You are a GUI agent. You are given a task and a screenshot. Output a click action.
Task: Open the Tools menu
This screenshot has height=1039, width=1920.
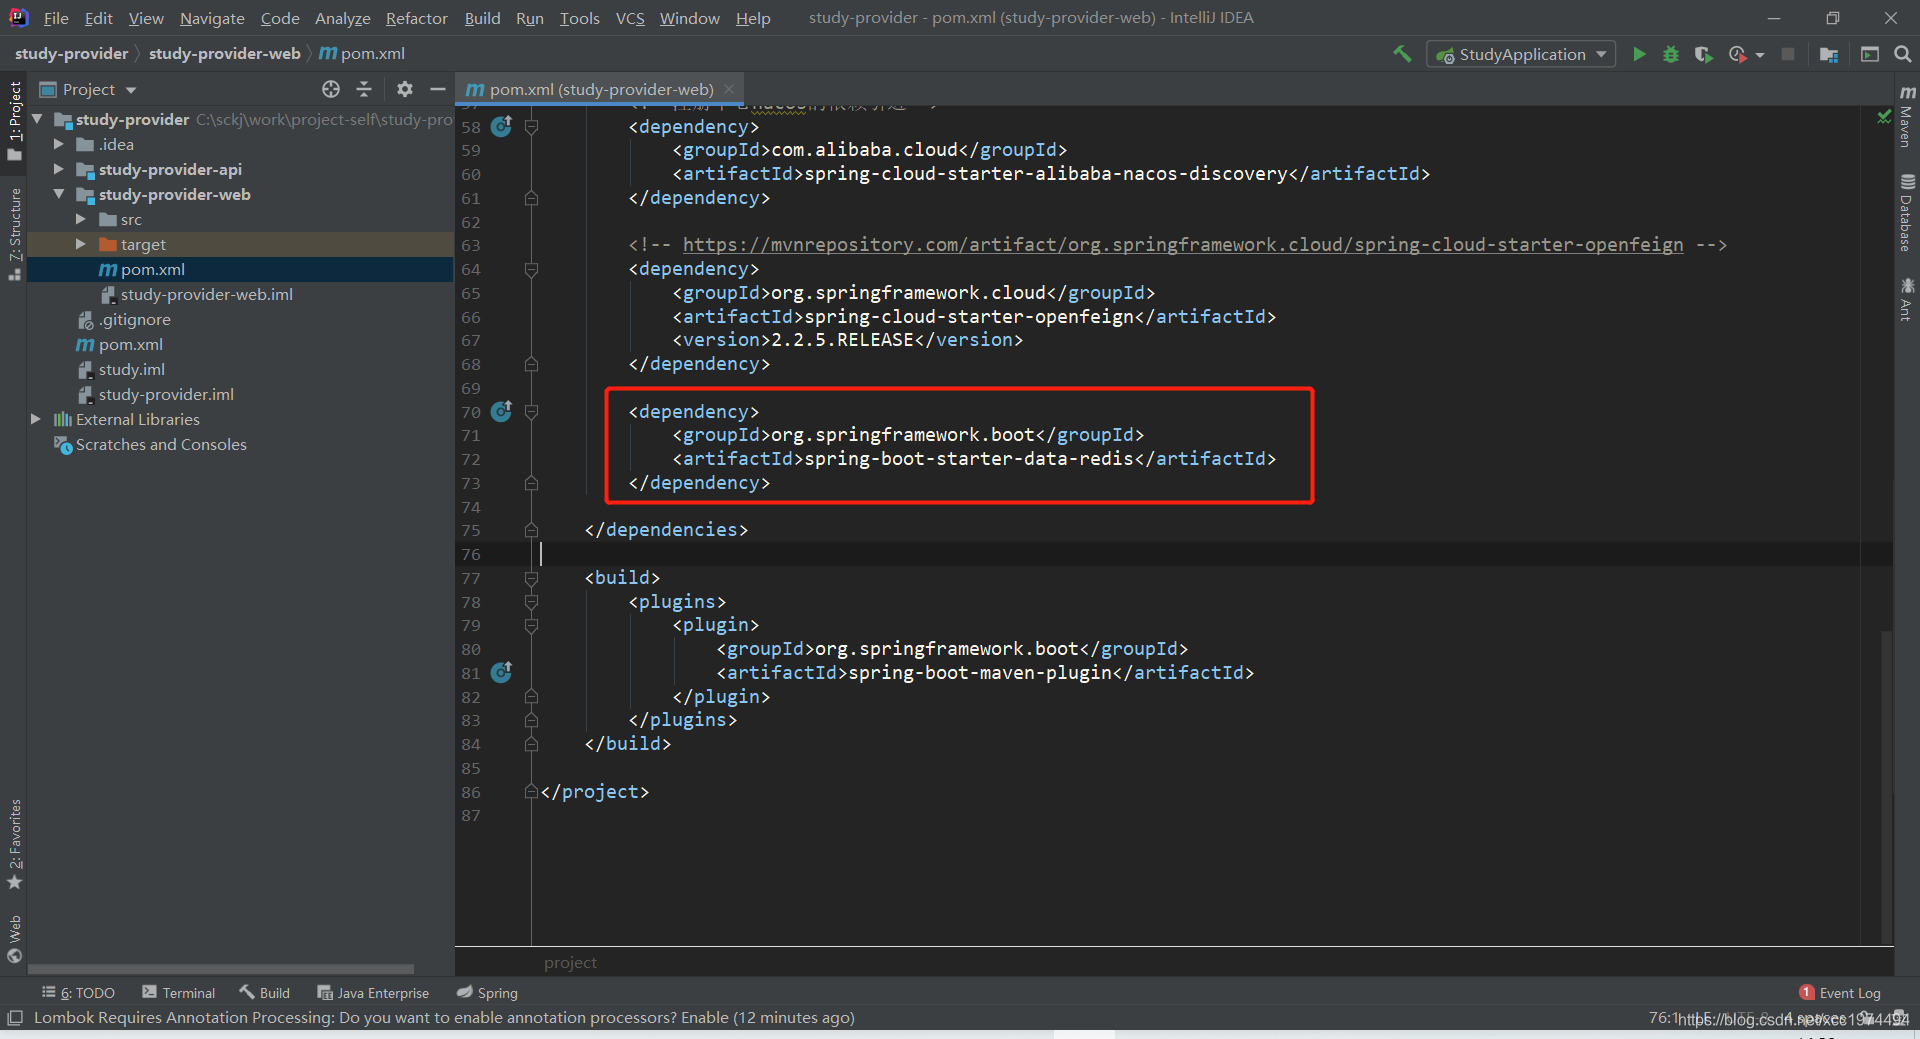[x=579, y=18]
